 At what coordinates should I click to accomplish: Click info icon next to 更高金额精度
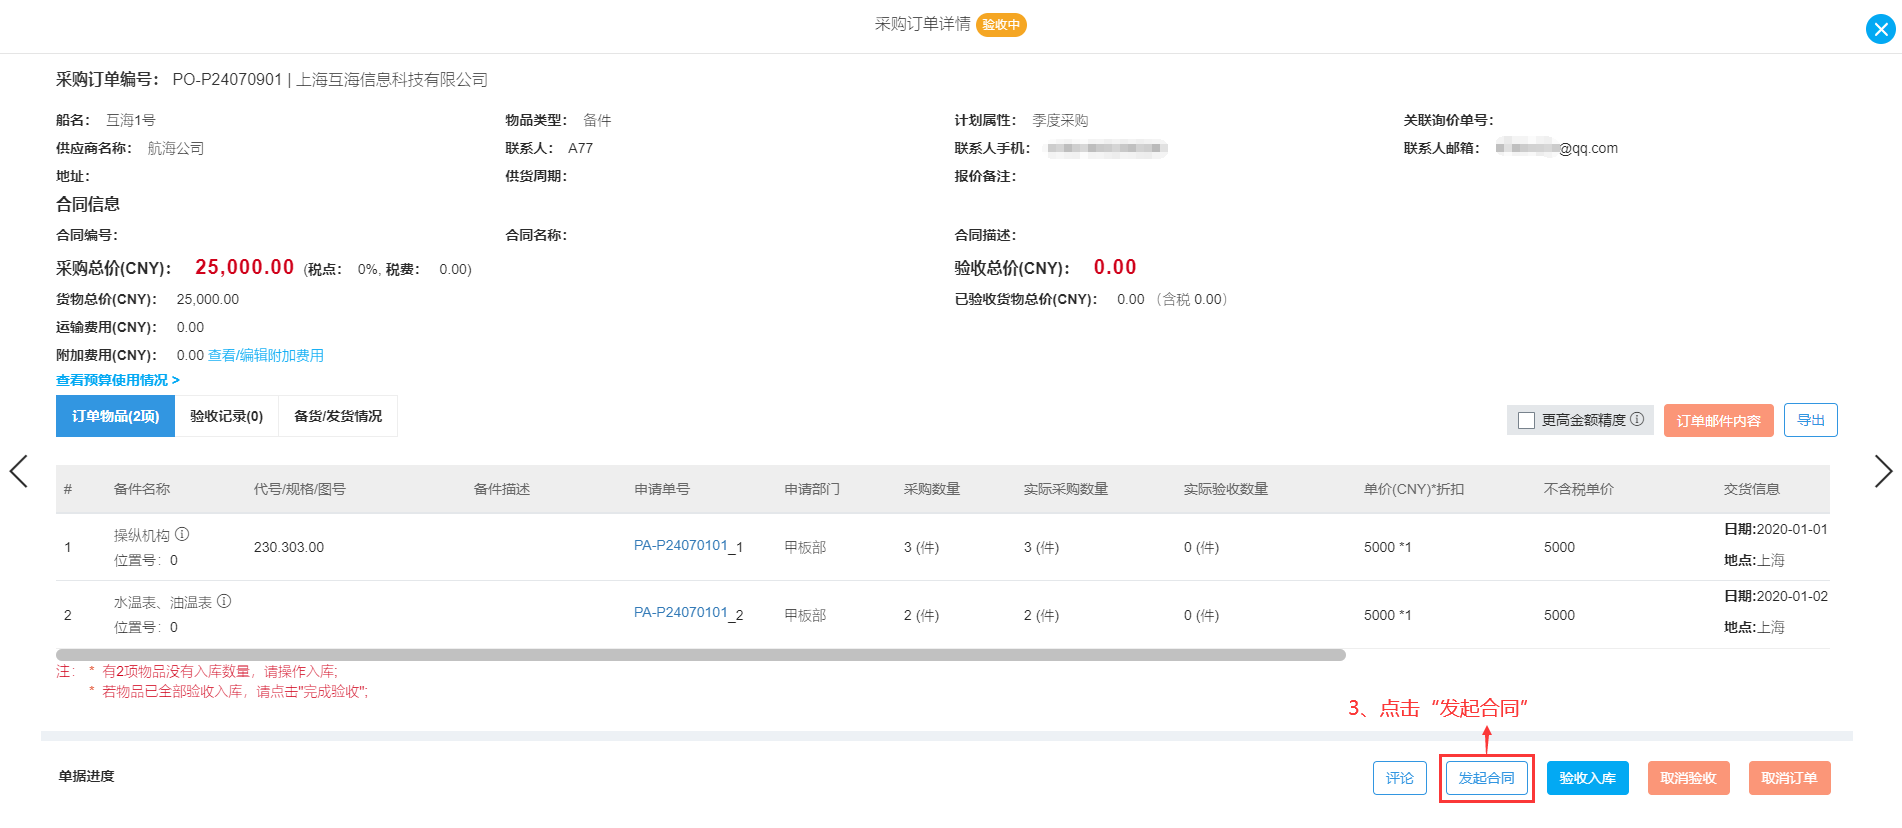click(1637, 419)
